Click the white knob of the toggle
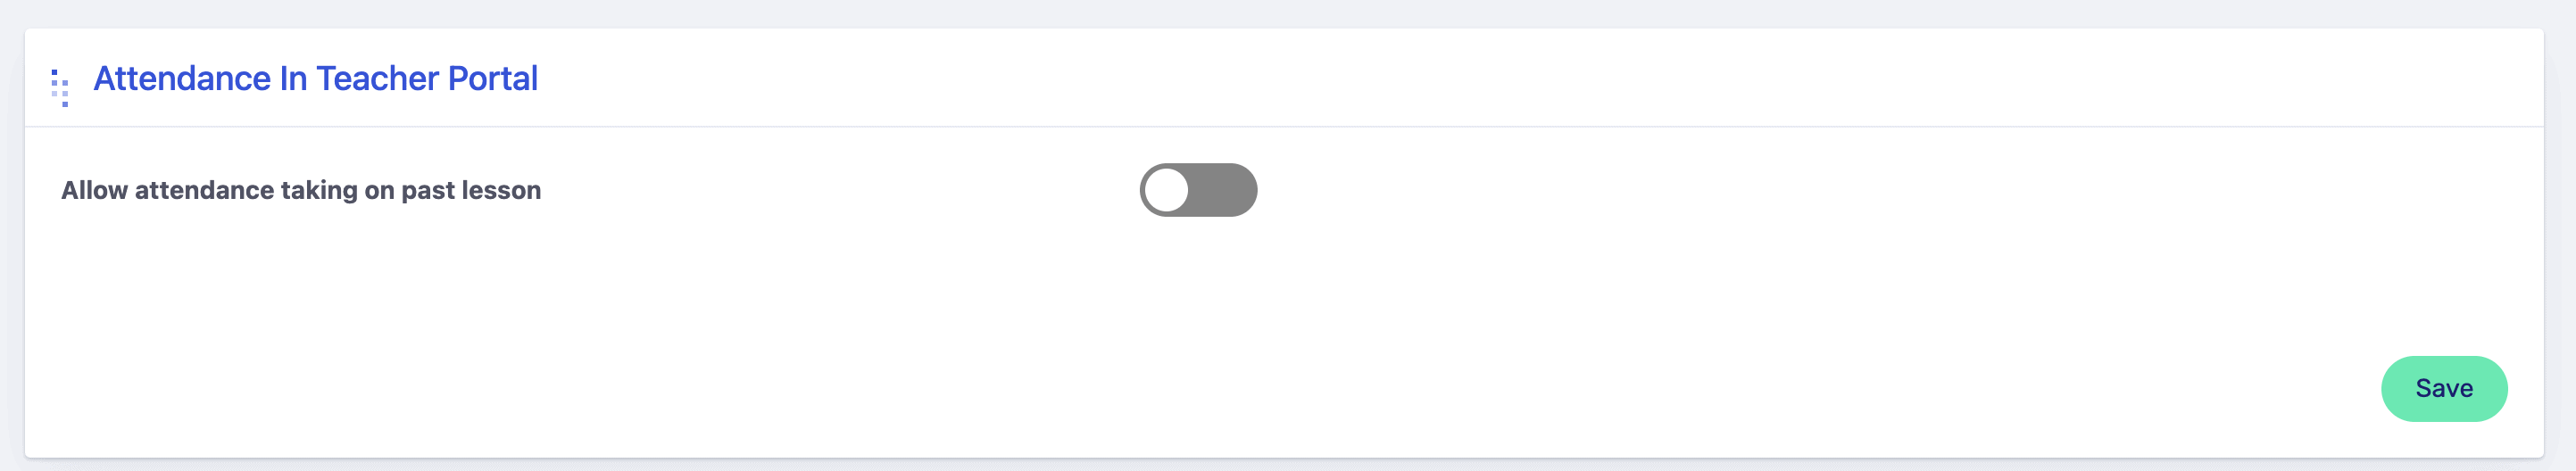Viewport: 2576px width, 471px height. (1166, 190)
